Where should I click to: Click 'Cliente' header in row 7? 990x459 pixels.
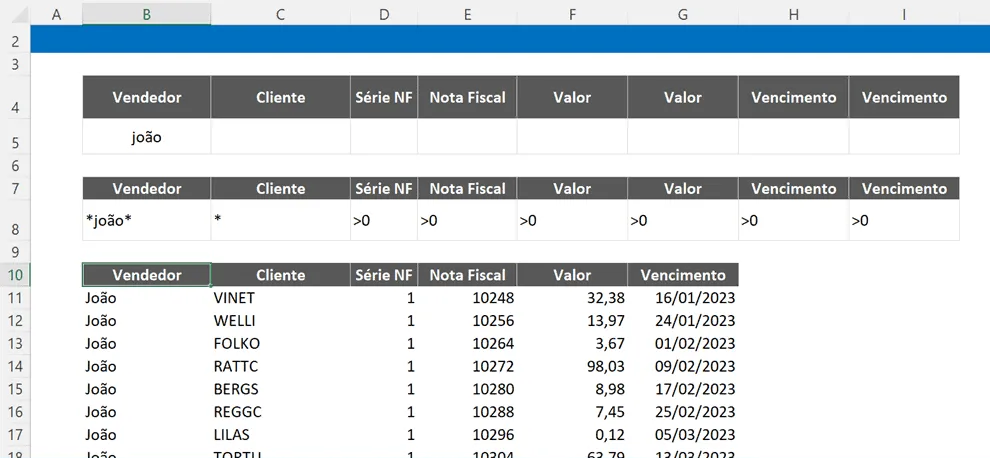coord(280,188)
